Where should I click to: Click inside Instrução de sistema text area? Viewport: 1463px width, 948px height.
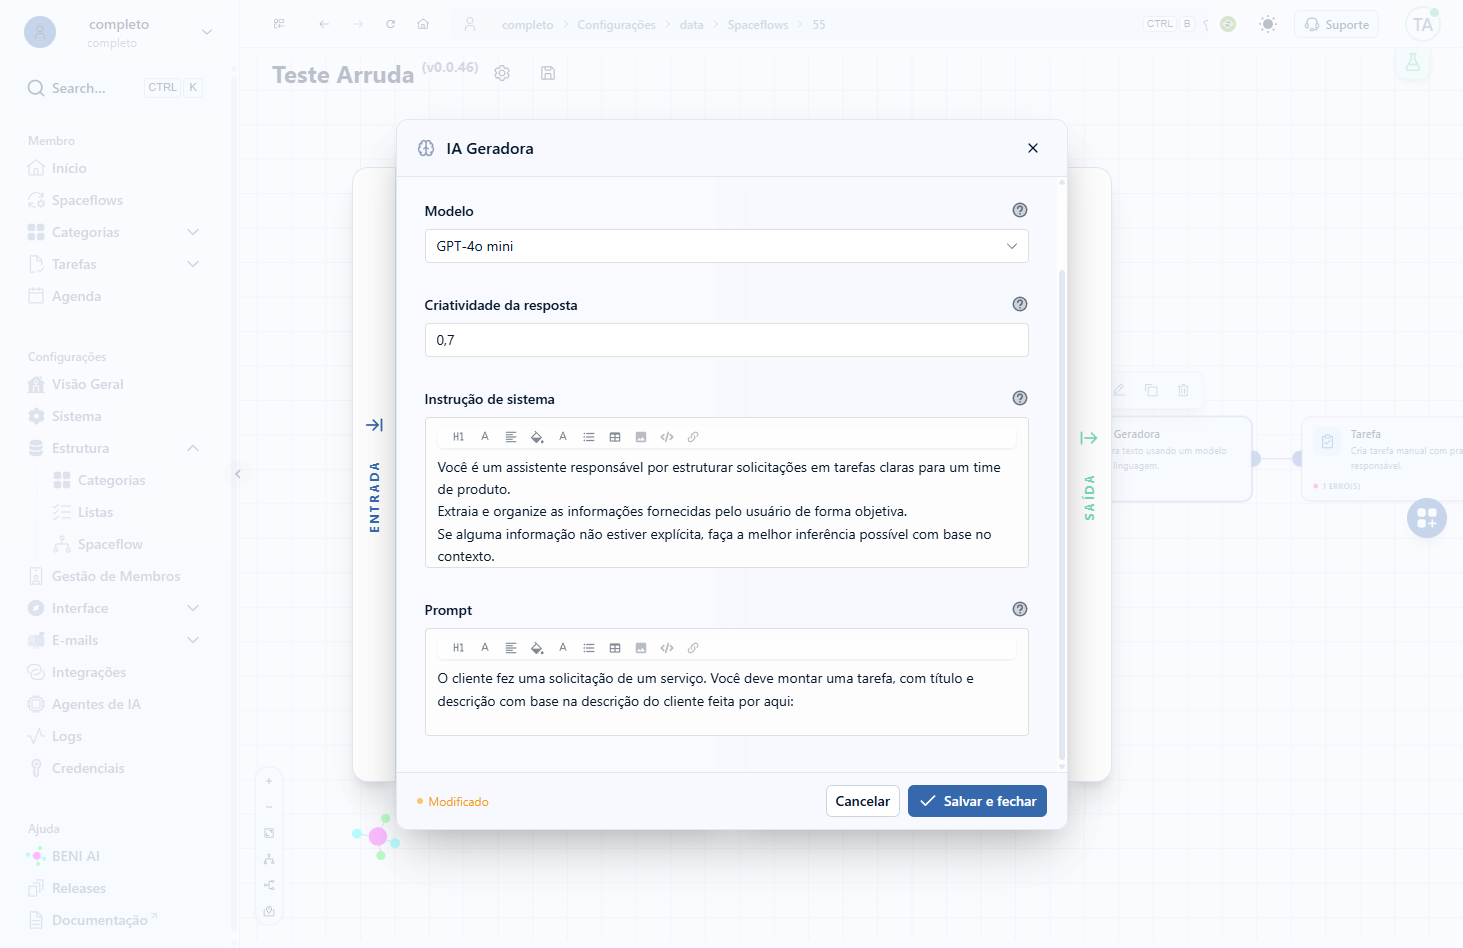tap(727, 511)
